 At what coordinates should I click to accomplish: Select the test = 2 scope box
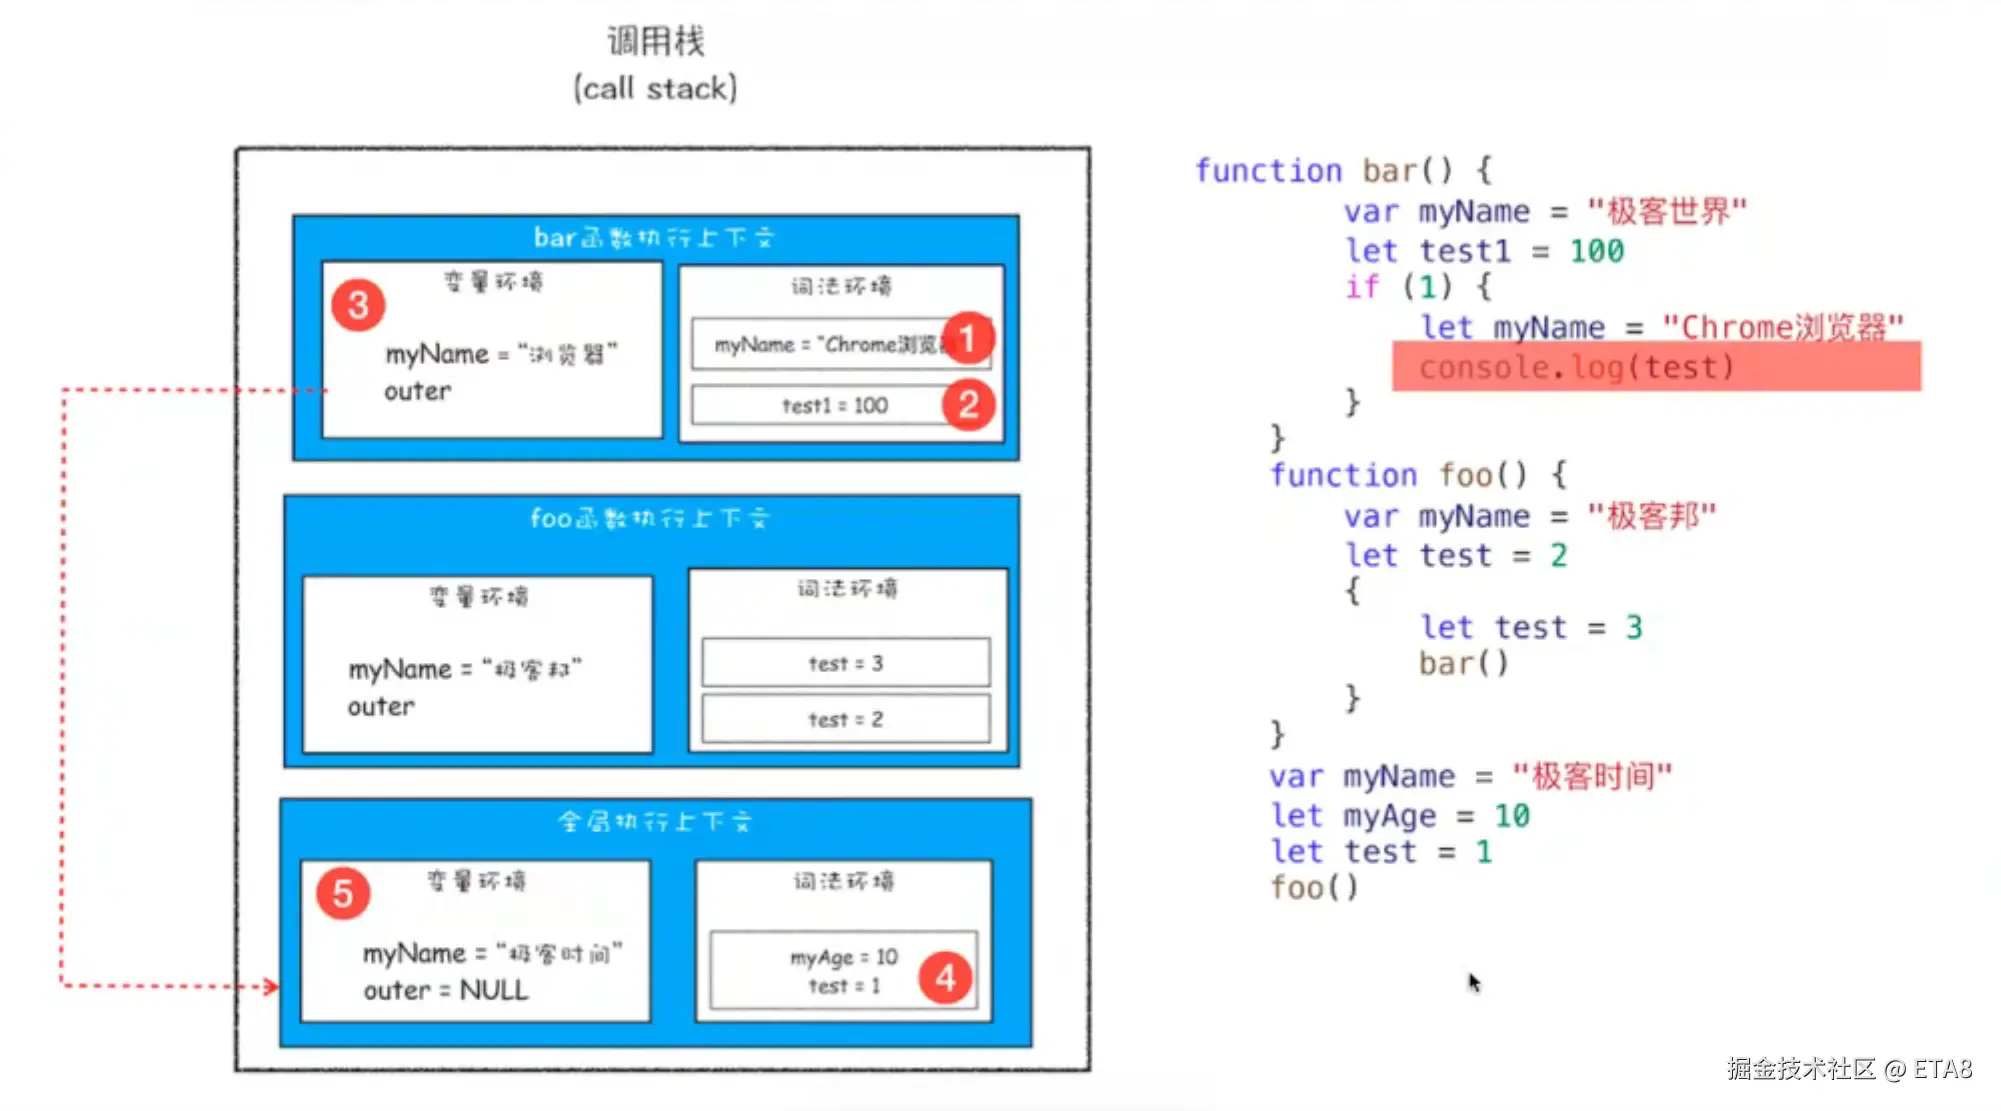click(x=846, y=719)
